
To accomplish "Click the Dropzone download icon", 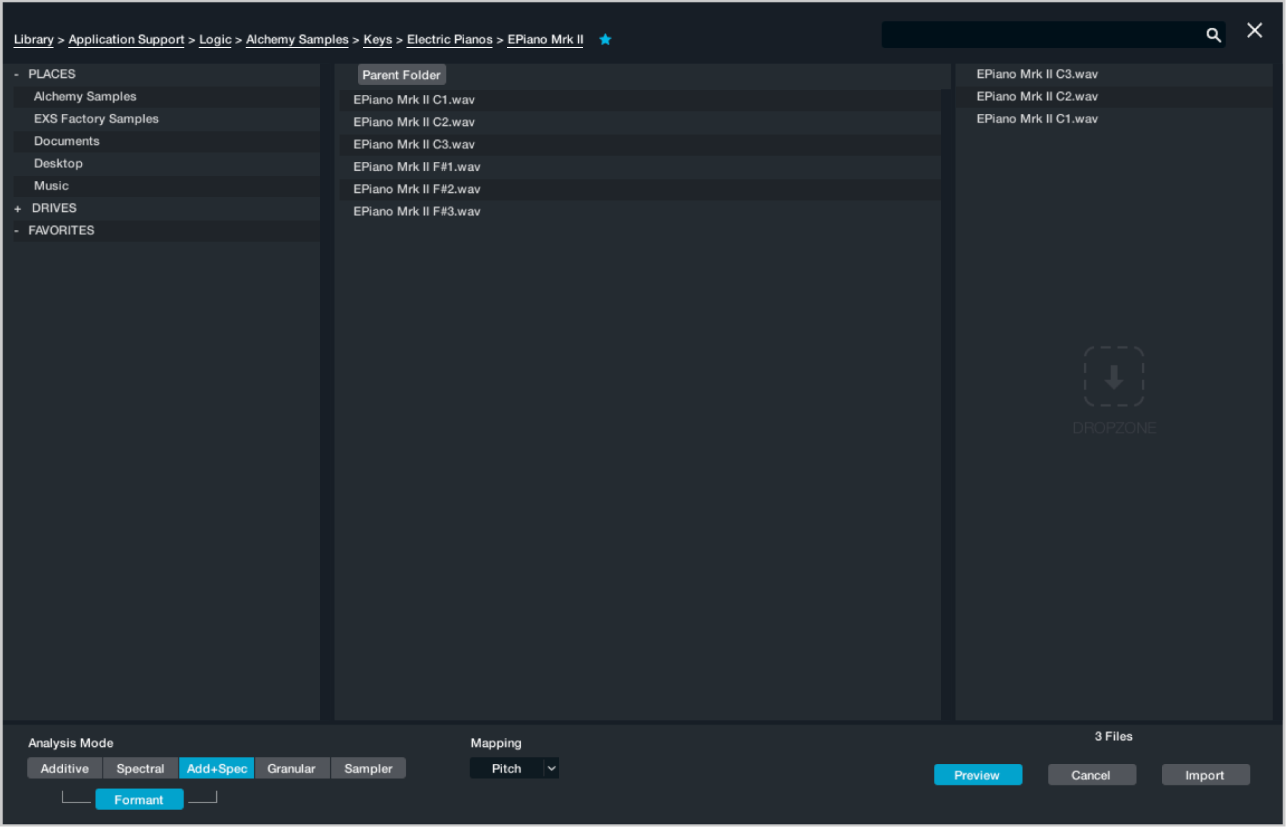I will pyautogui.click(x=1114, y=378).
